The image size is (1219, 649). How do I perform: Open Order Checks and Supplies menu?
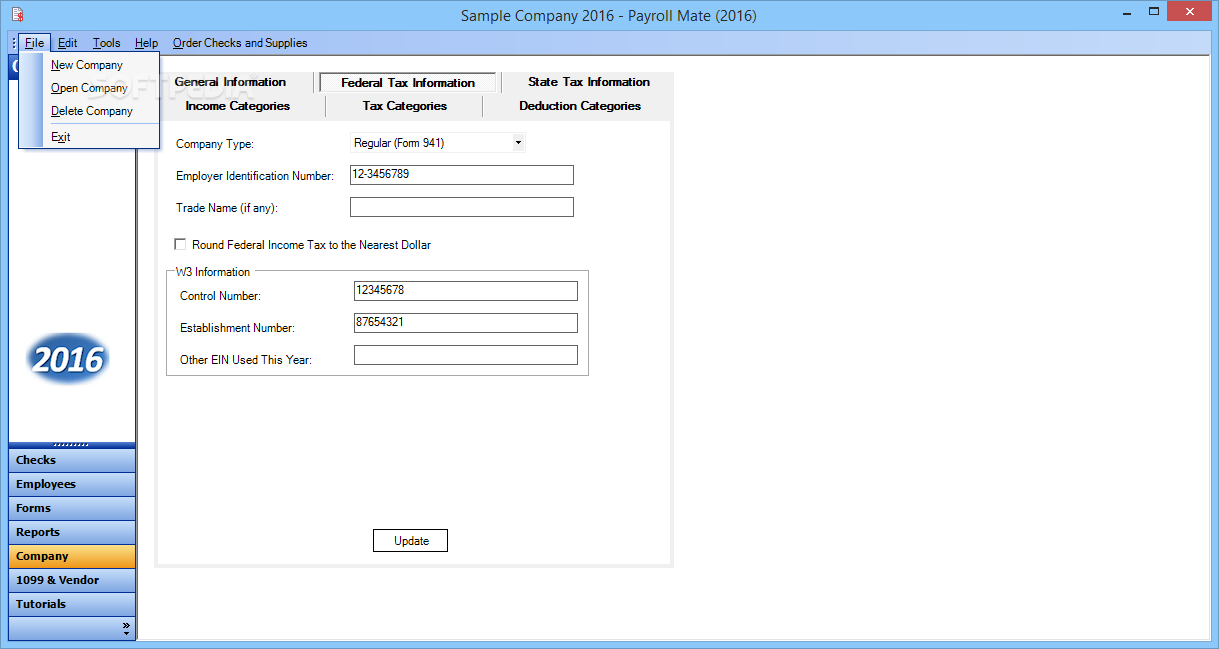point(240,43)
